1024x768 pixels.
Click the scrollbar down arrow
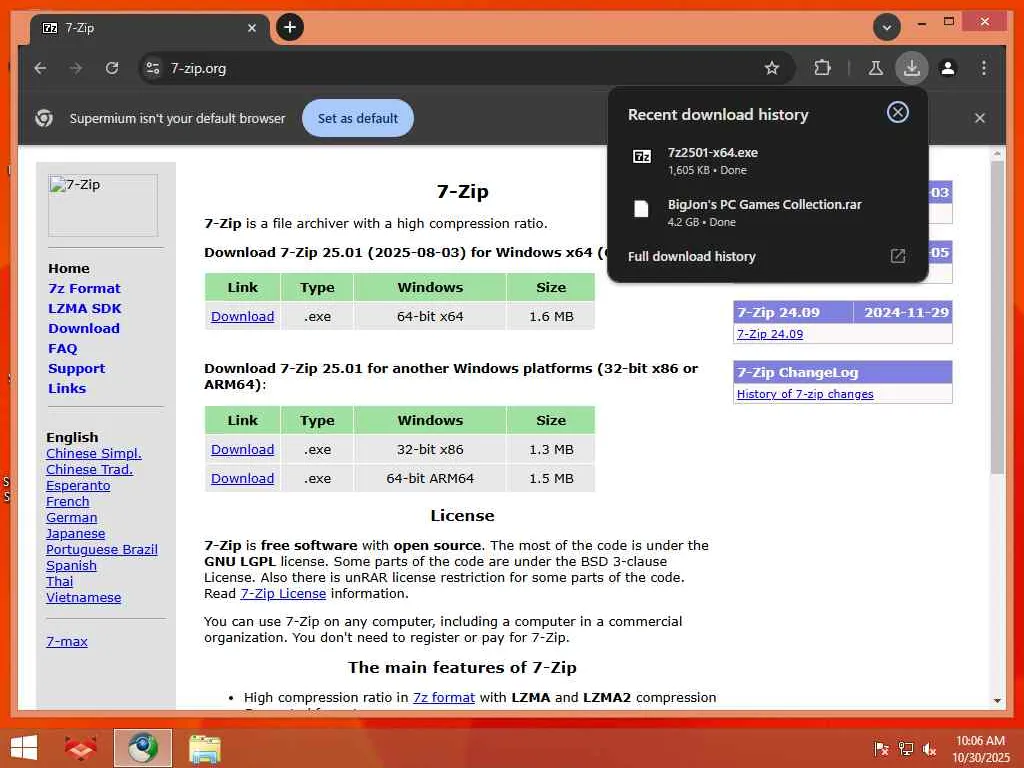click(x=997, y=701)
